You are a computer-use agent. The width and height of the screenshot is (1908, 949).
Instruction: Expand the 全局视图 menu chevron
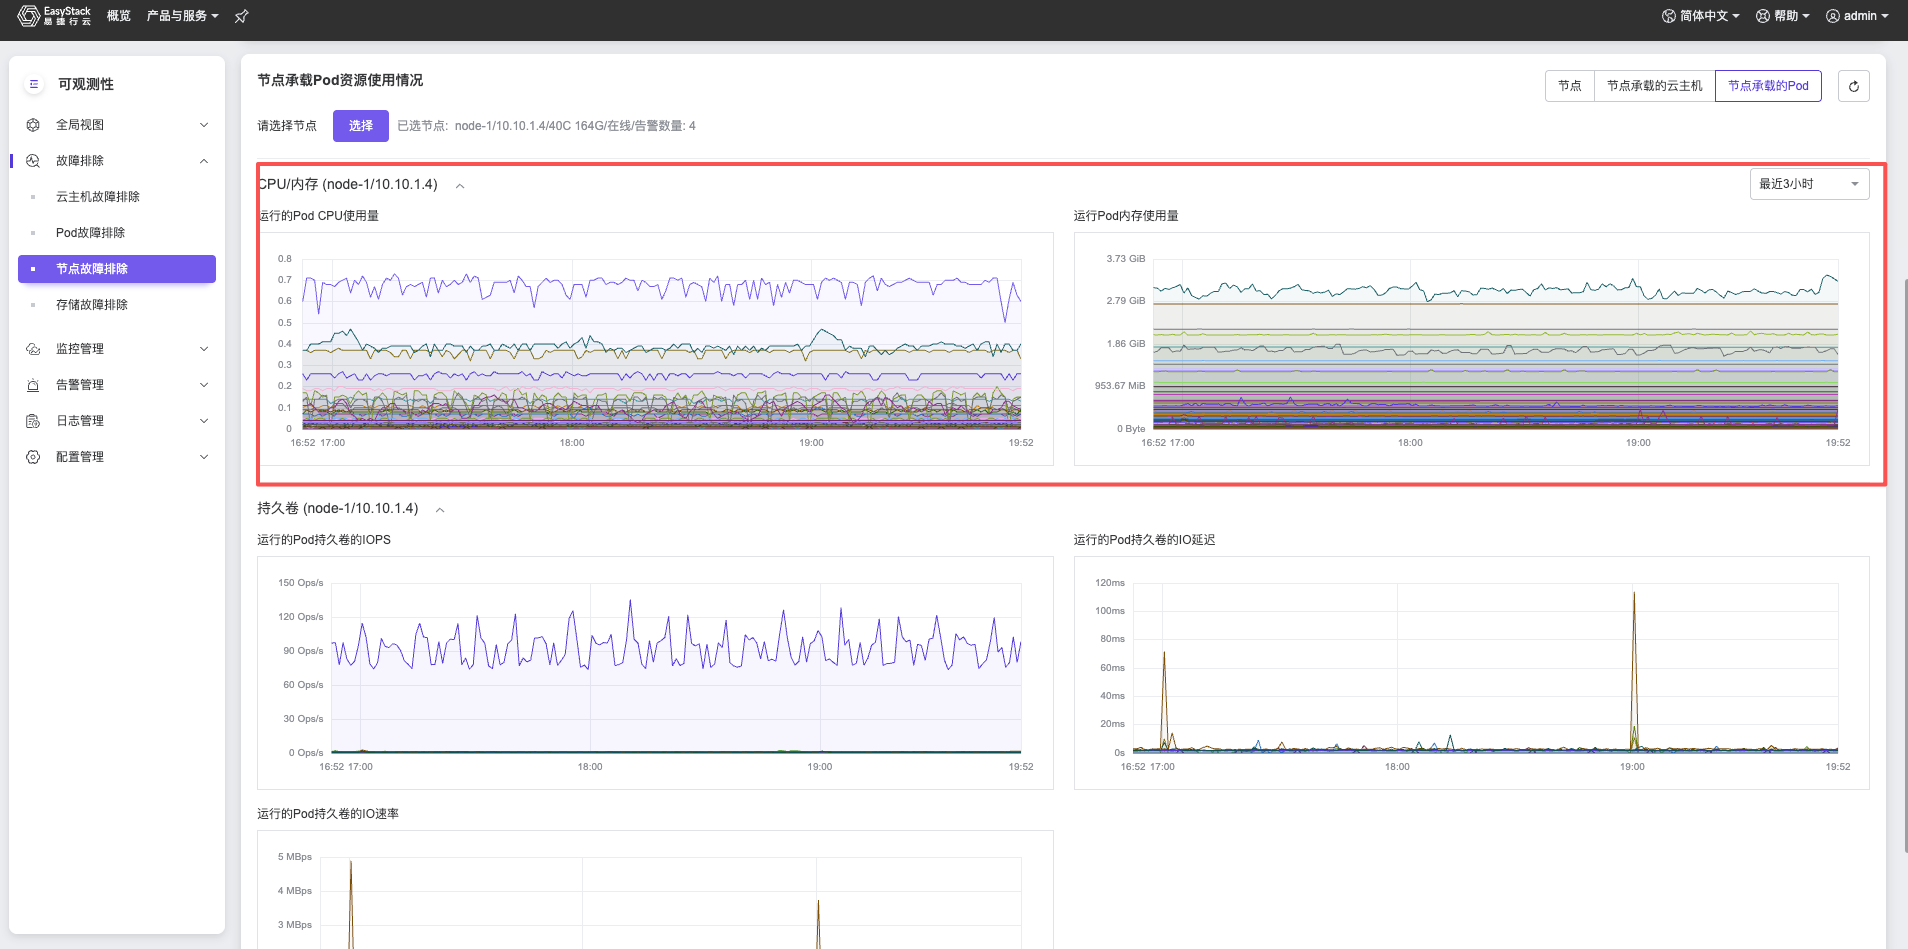[204, 125]
